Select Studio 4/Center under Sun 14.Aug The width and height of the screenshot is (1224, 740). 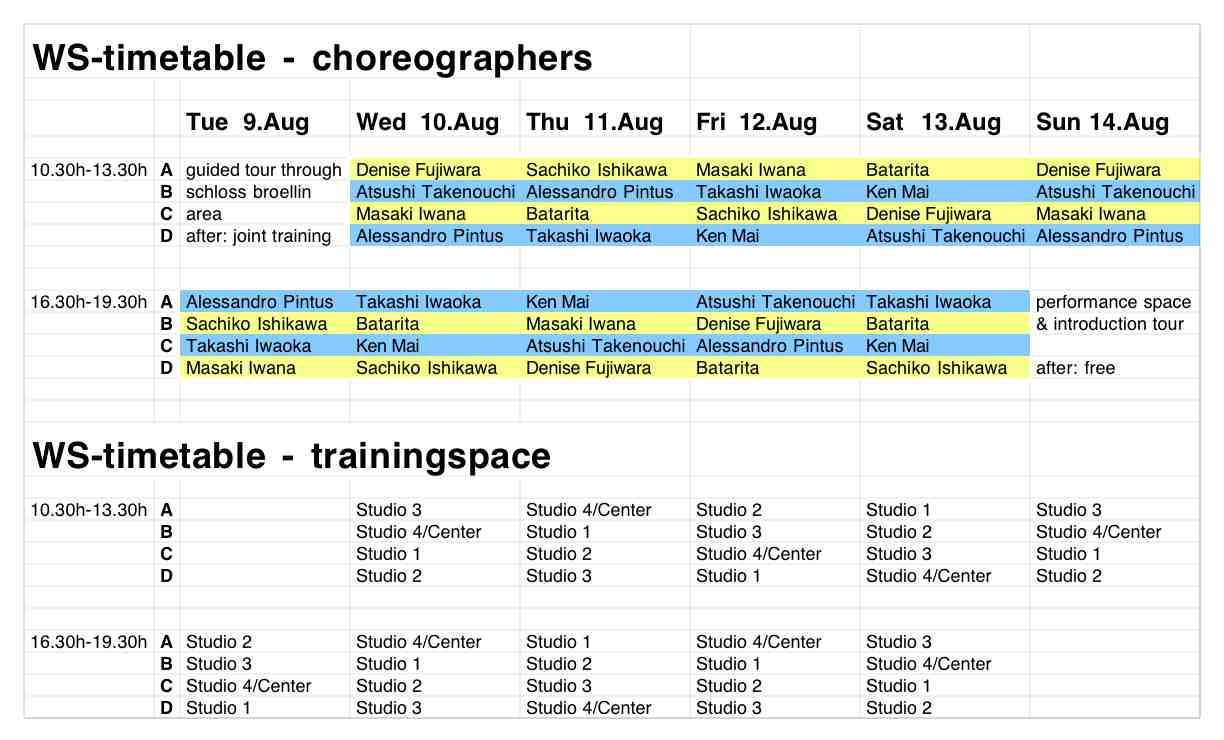pyautogui.click(x=1098, y=532)
